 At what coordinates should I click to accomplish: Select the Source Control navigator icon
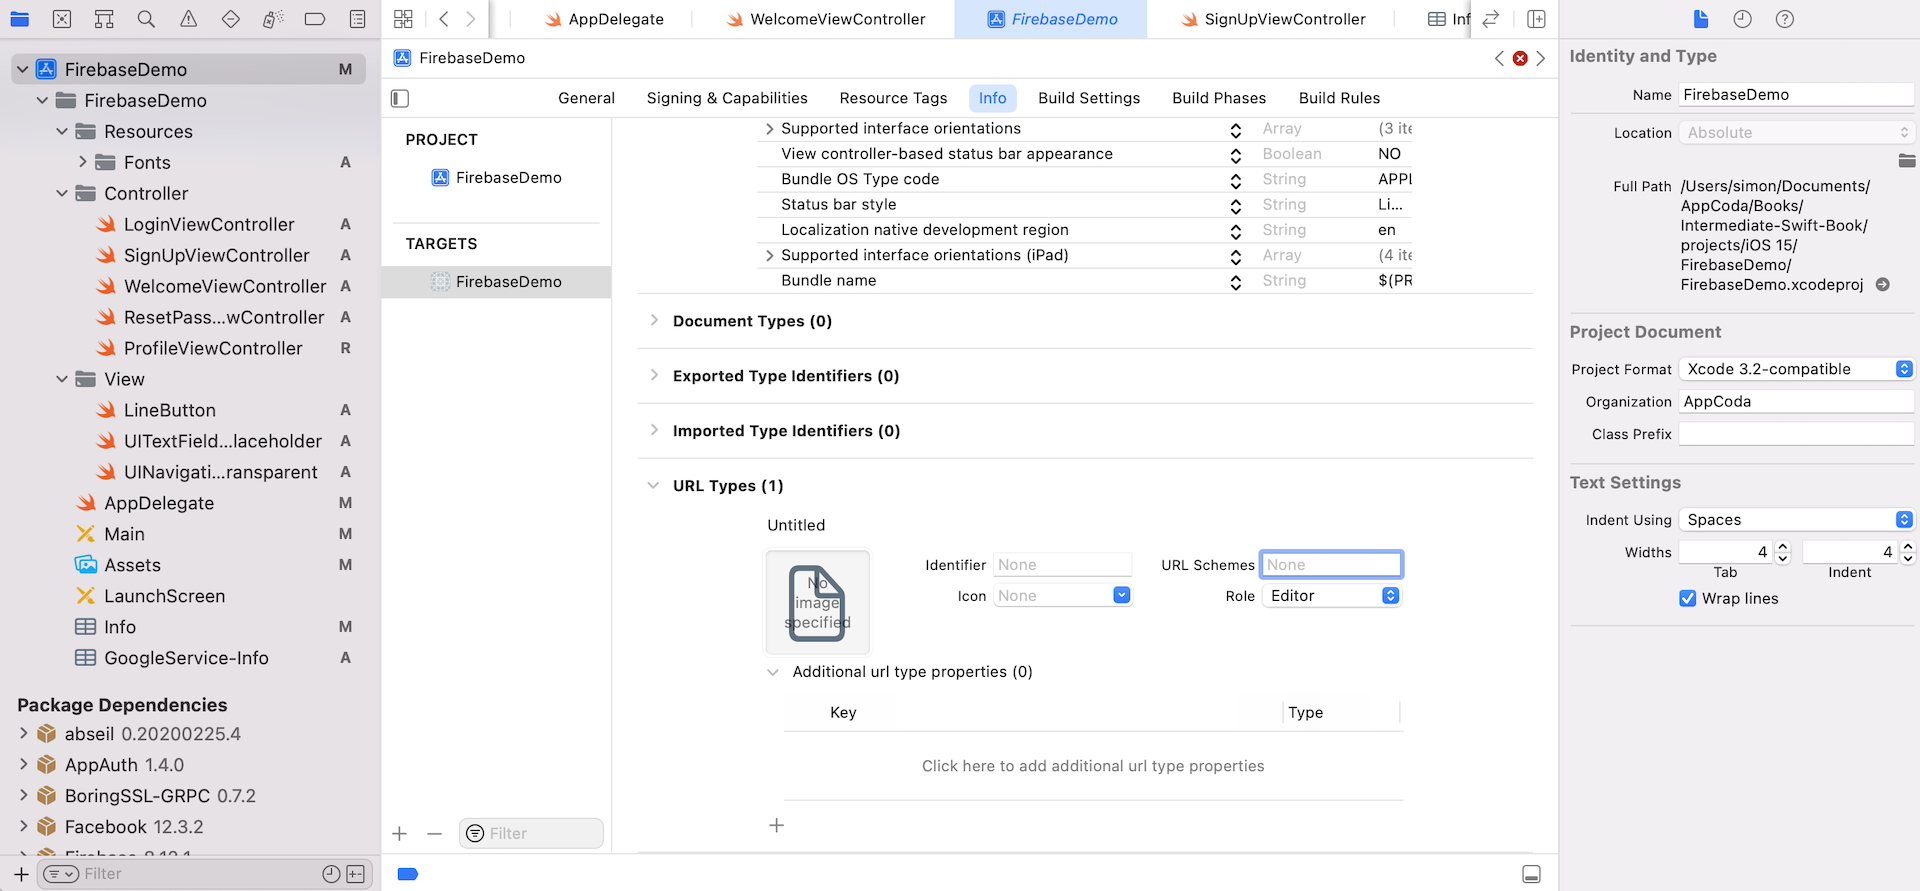tap(62, 19)
